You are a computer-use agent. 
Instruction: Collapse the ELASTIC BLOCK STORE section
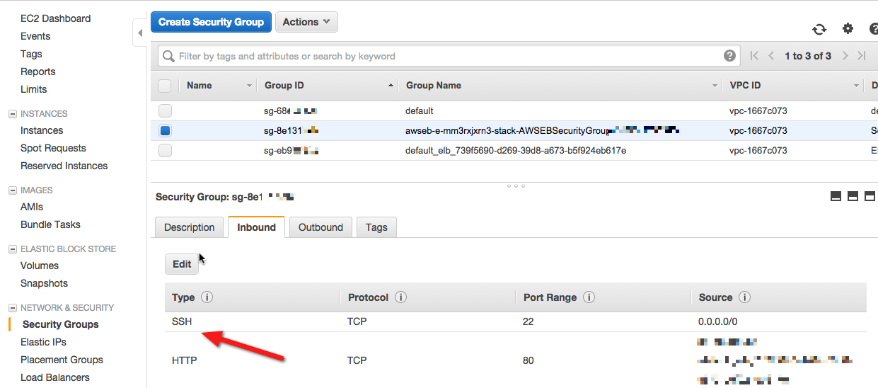click(12, 249)
